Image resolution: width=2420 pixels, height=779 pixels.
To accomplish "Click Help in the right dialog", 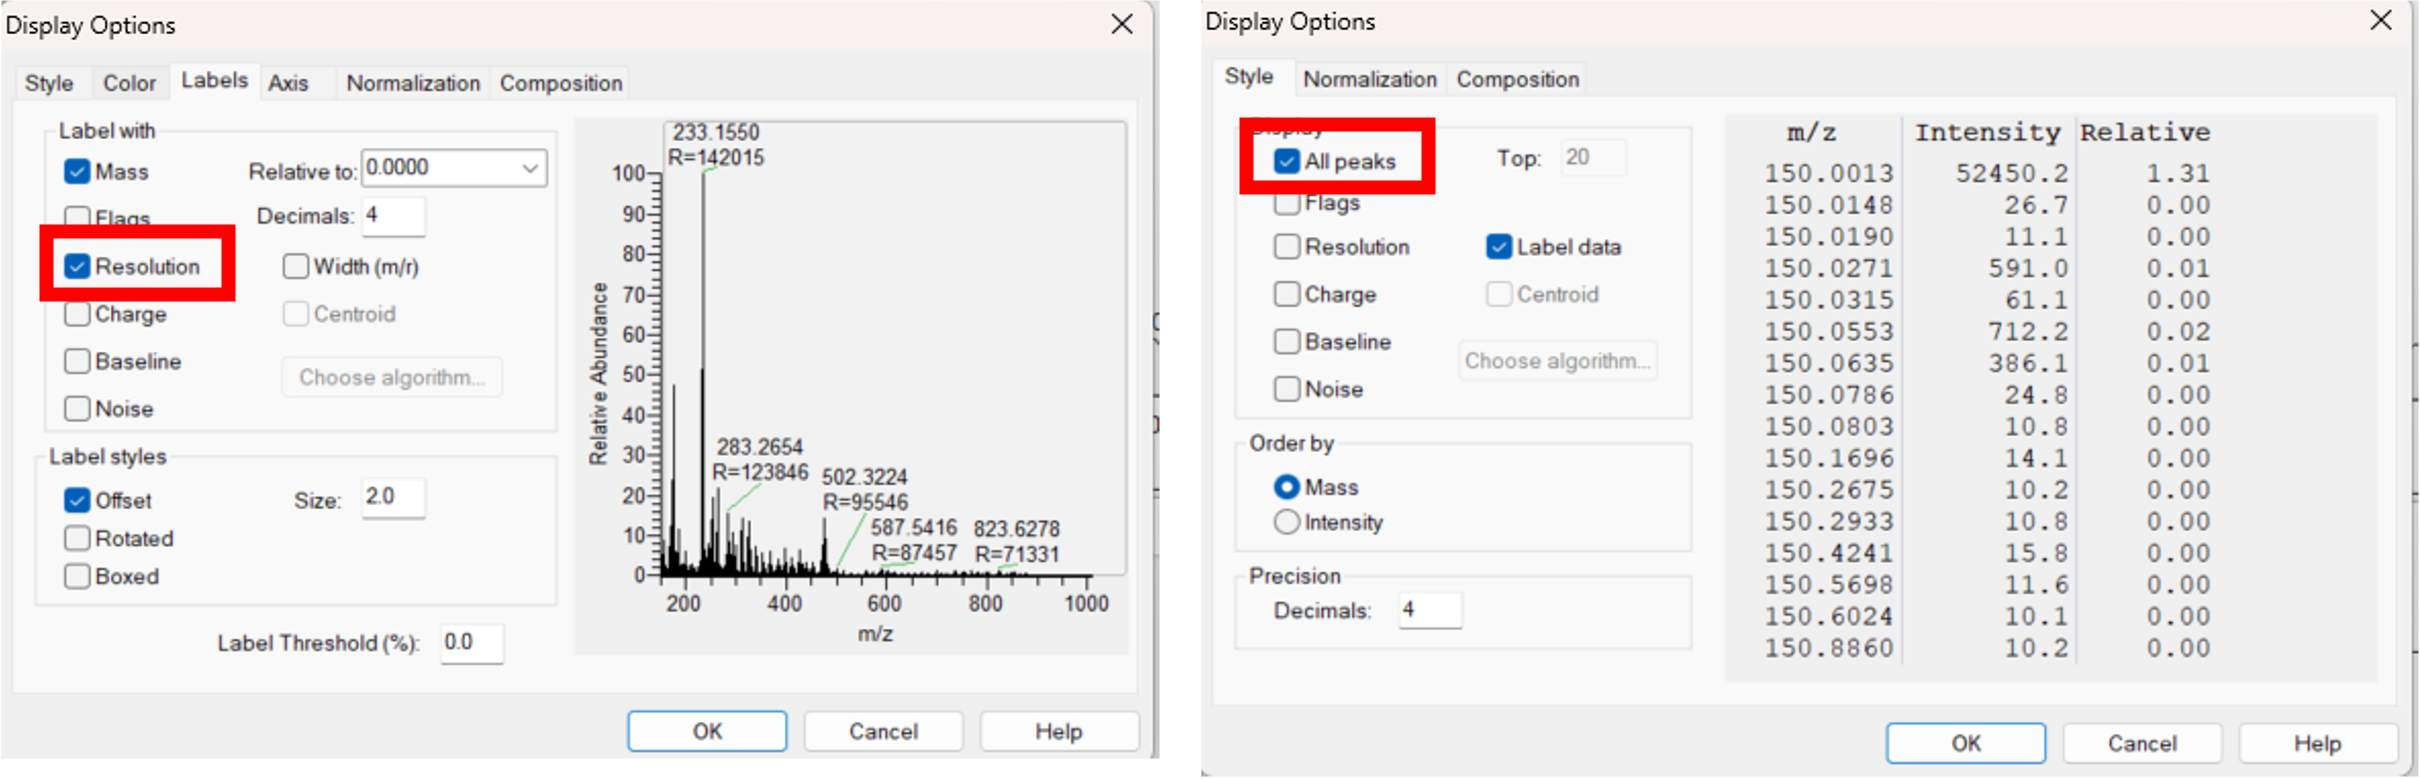I will coord(2317,743).
